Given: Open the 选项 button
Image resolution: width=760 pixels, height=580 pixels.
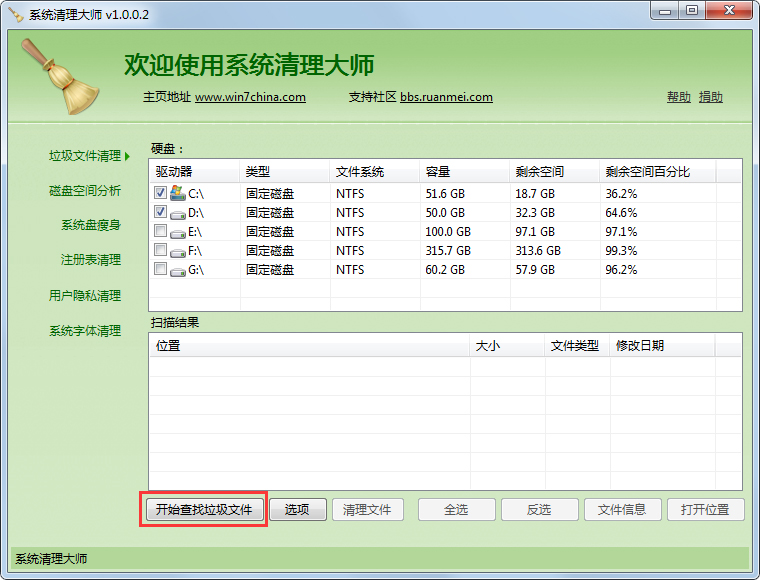Looking at the screenshot, I should [298, 509].
